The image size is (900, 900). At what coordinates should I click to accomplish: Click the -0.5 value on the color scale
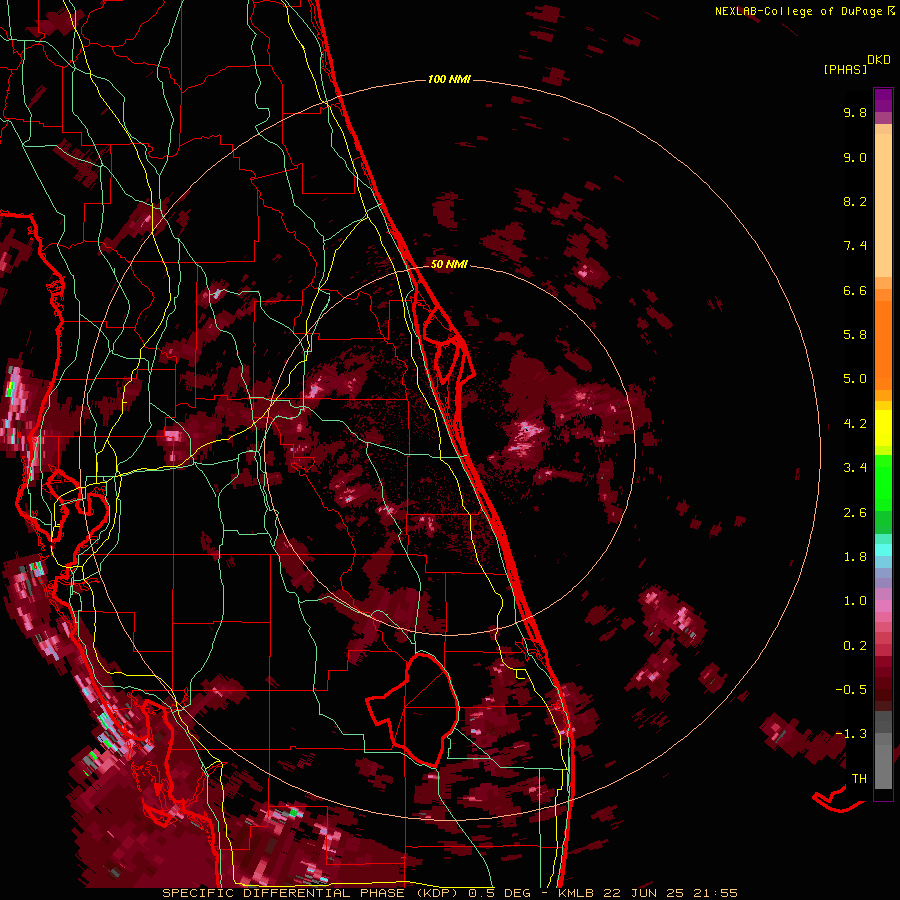click(x=851, y=690)
